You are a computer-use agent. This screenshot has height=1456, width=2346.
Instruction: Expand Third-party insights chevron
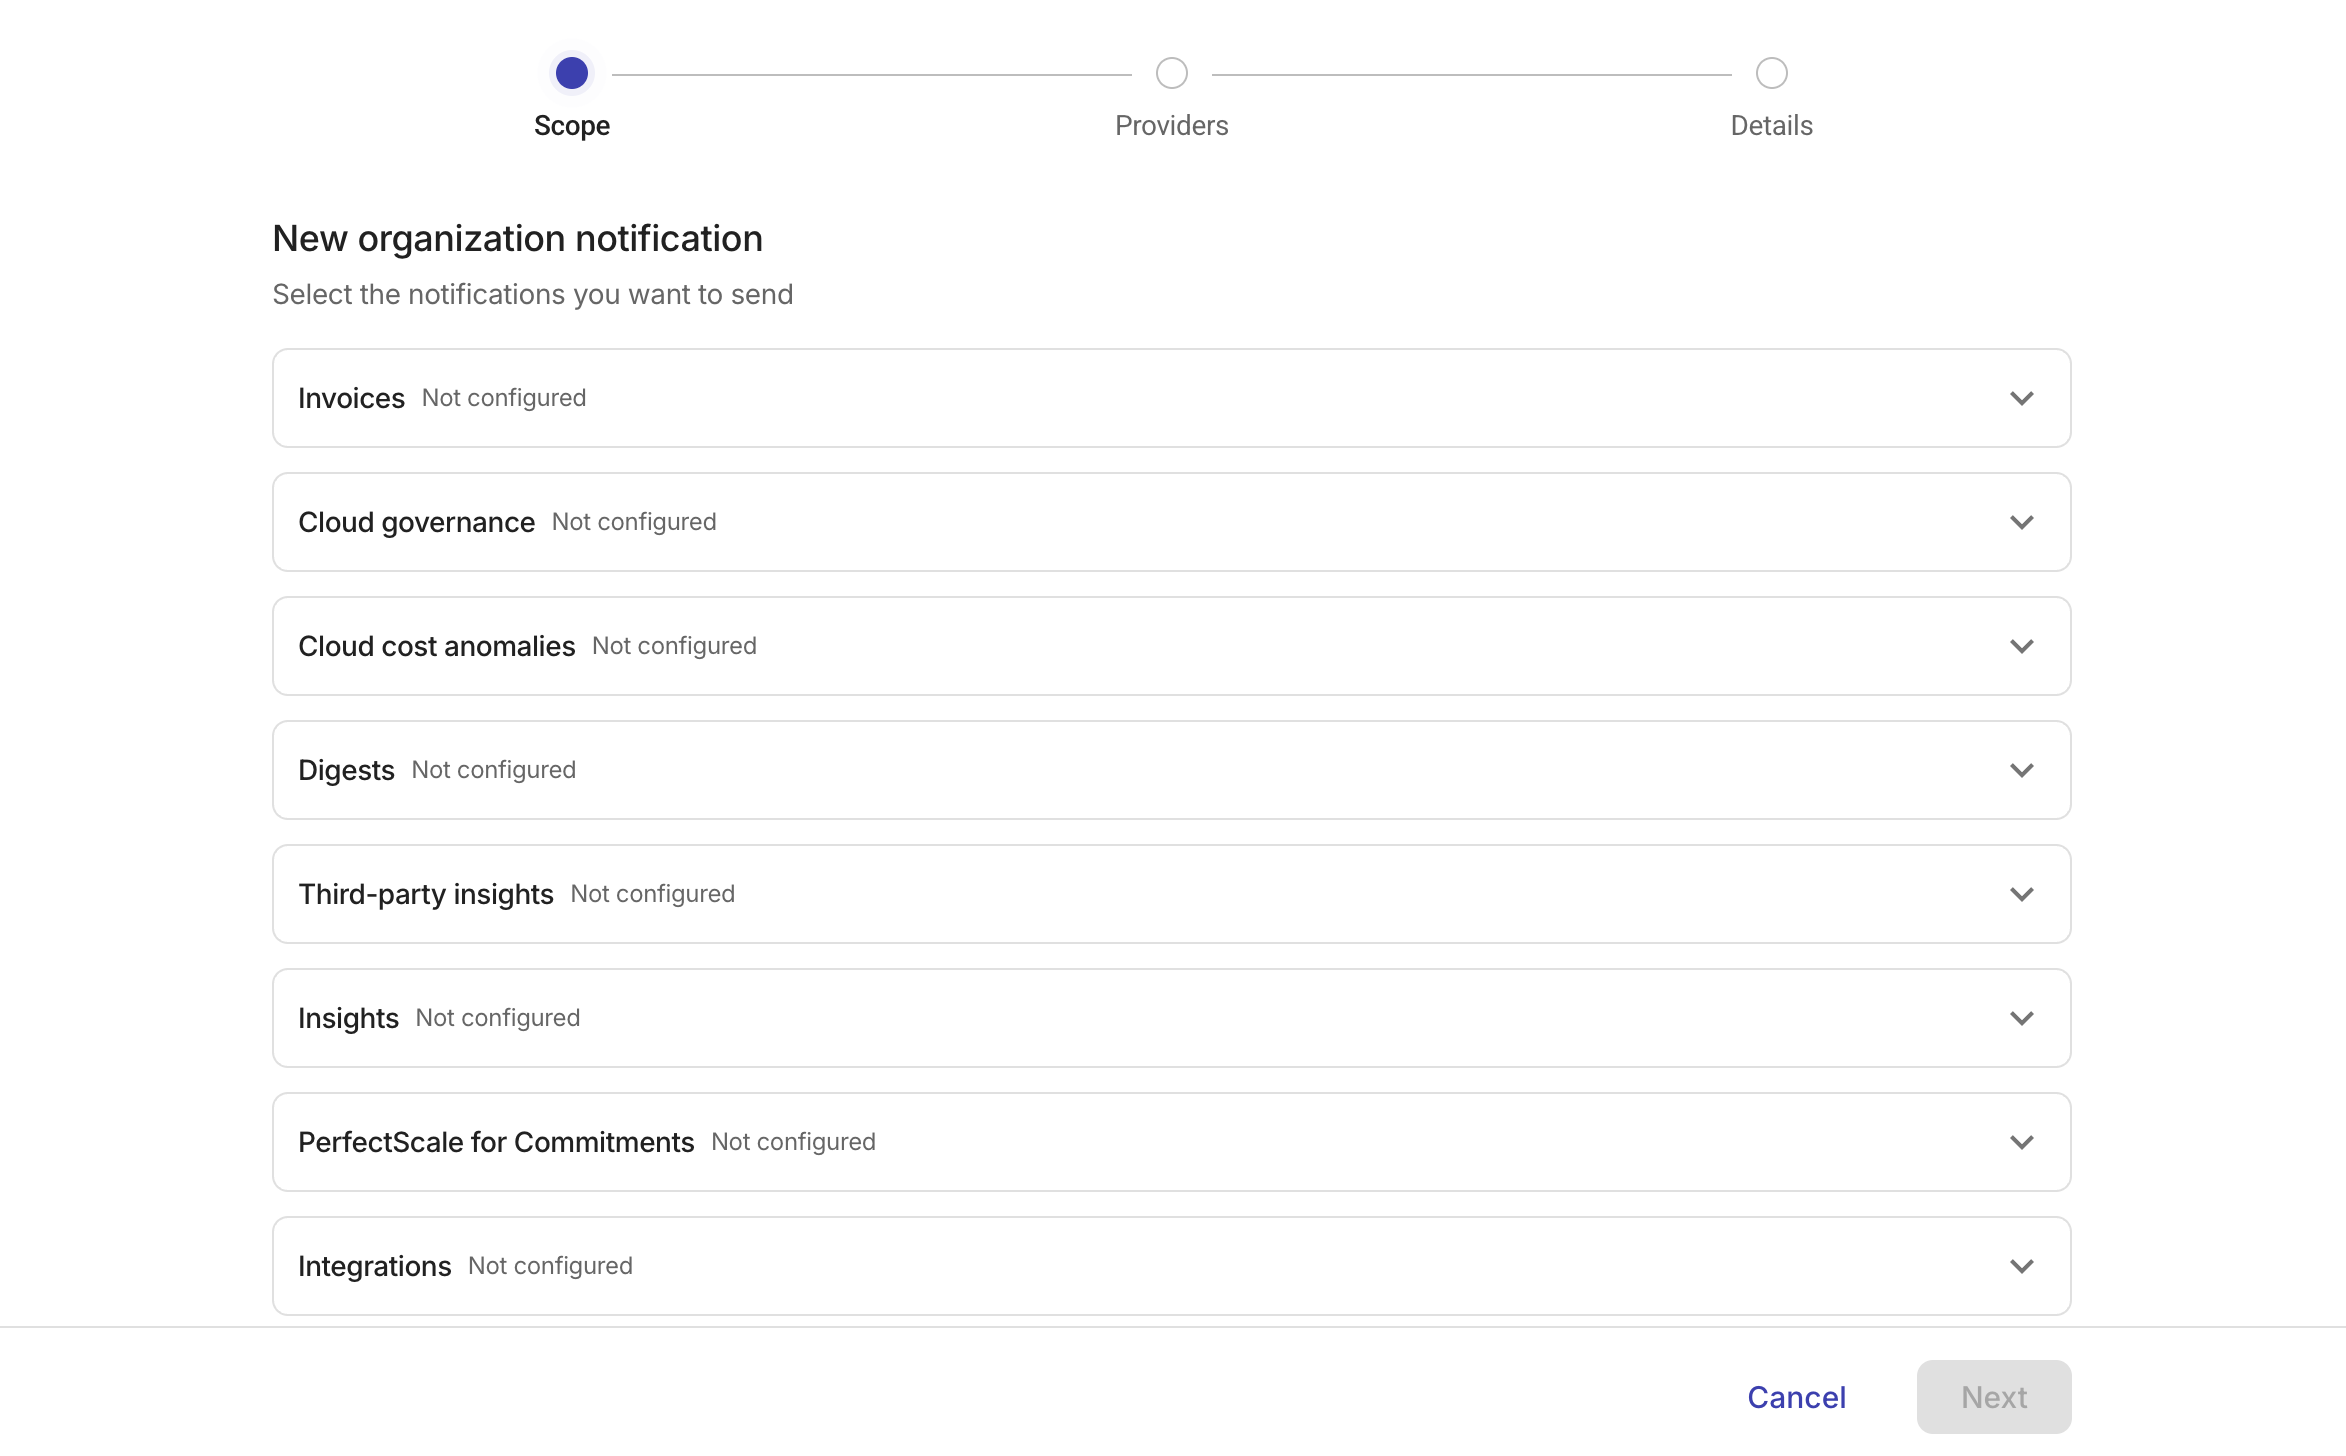pyautogui.click(x=2021, y=894)
